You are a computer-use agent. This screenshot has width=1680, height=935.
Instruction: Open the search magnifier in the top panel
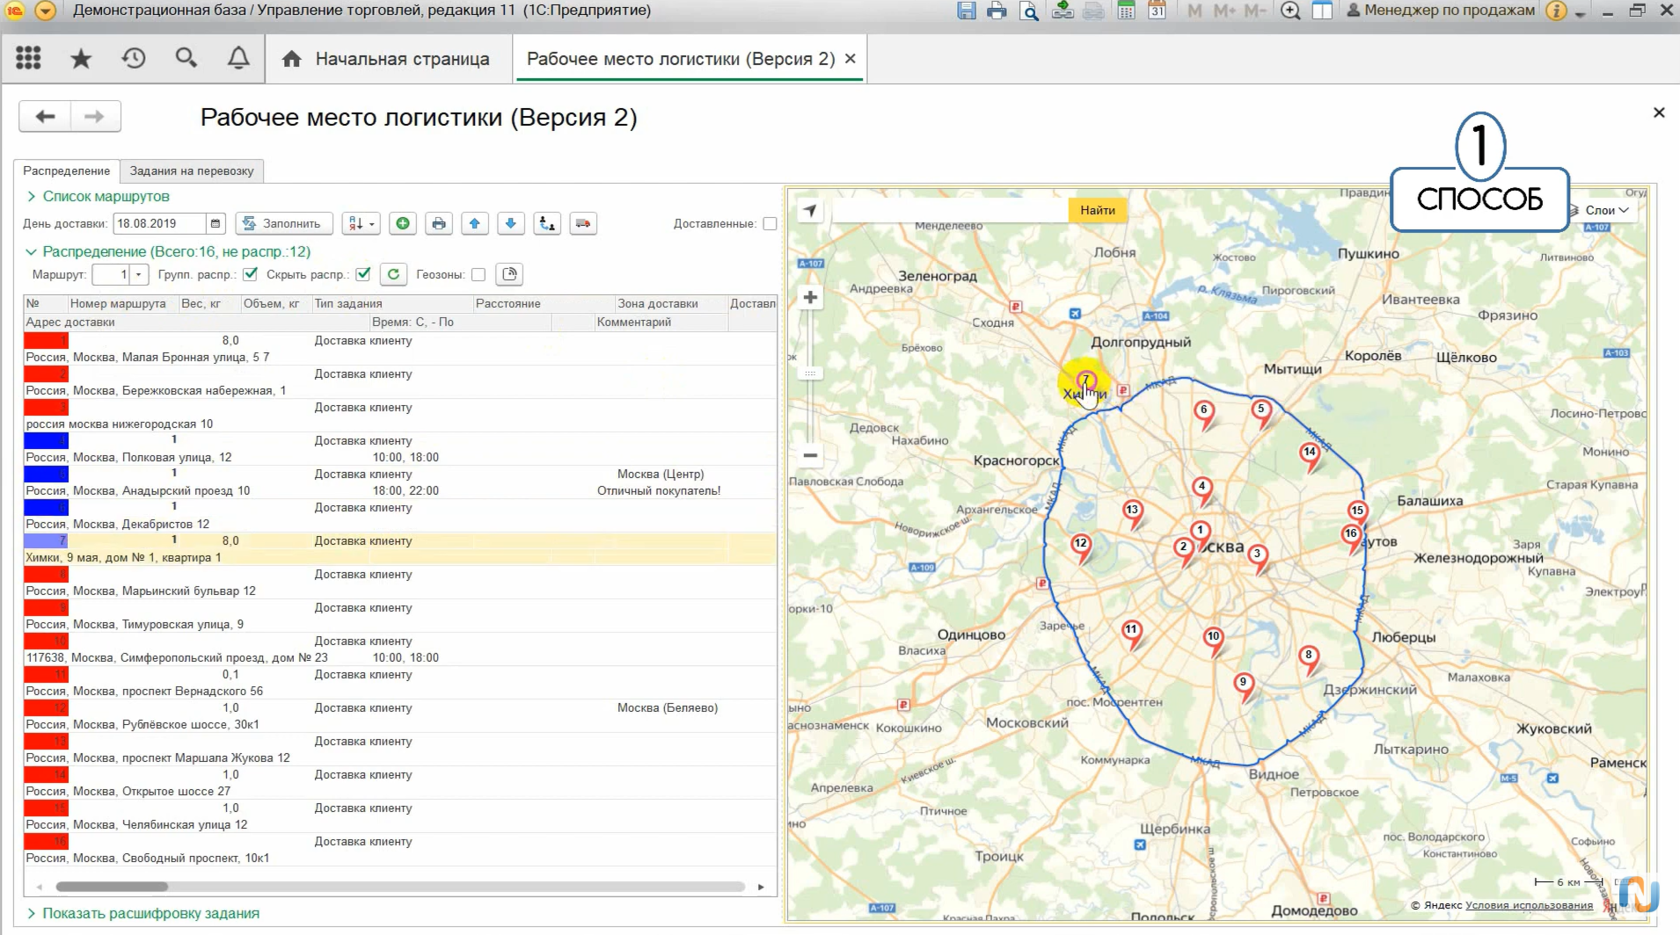click(186, 58)
